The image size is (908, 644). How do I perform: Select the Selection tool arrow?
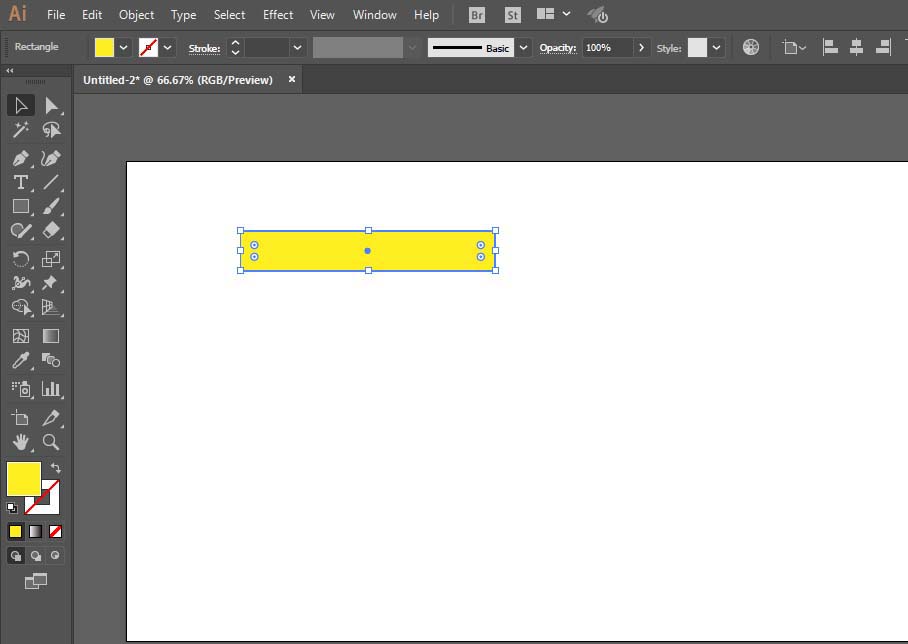[x=21, y=105]
